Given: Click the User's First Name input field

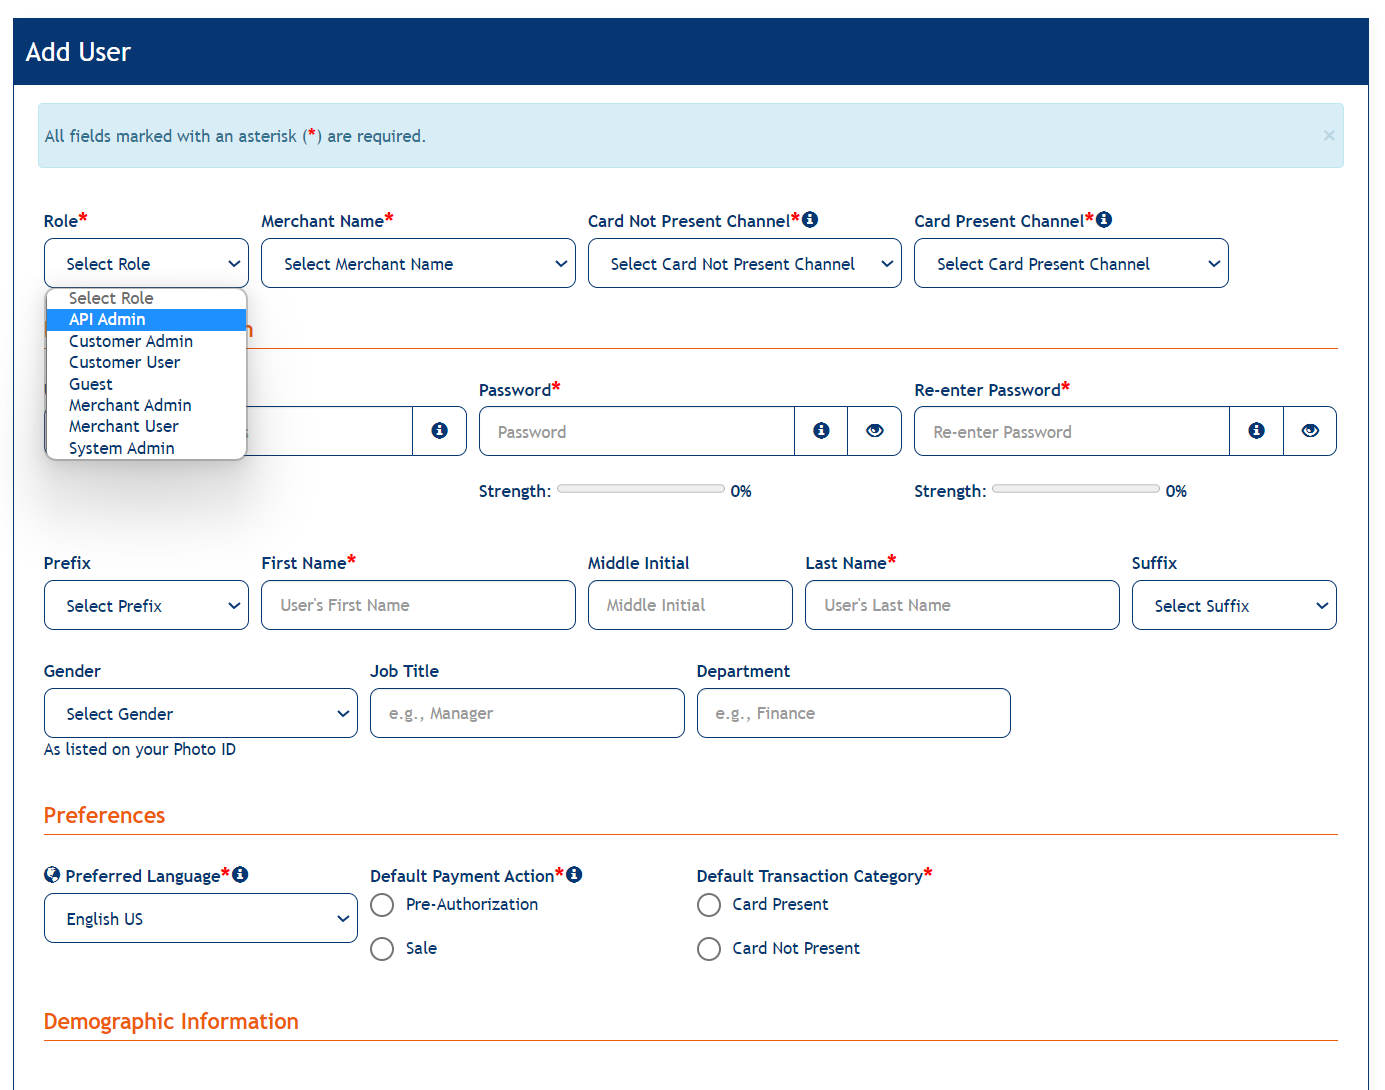Looking at the screenshot, I should coord(418,606).
